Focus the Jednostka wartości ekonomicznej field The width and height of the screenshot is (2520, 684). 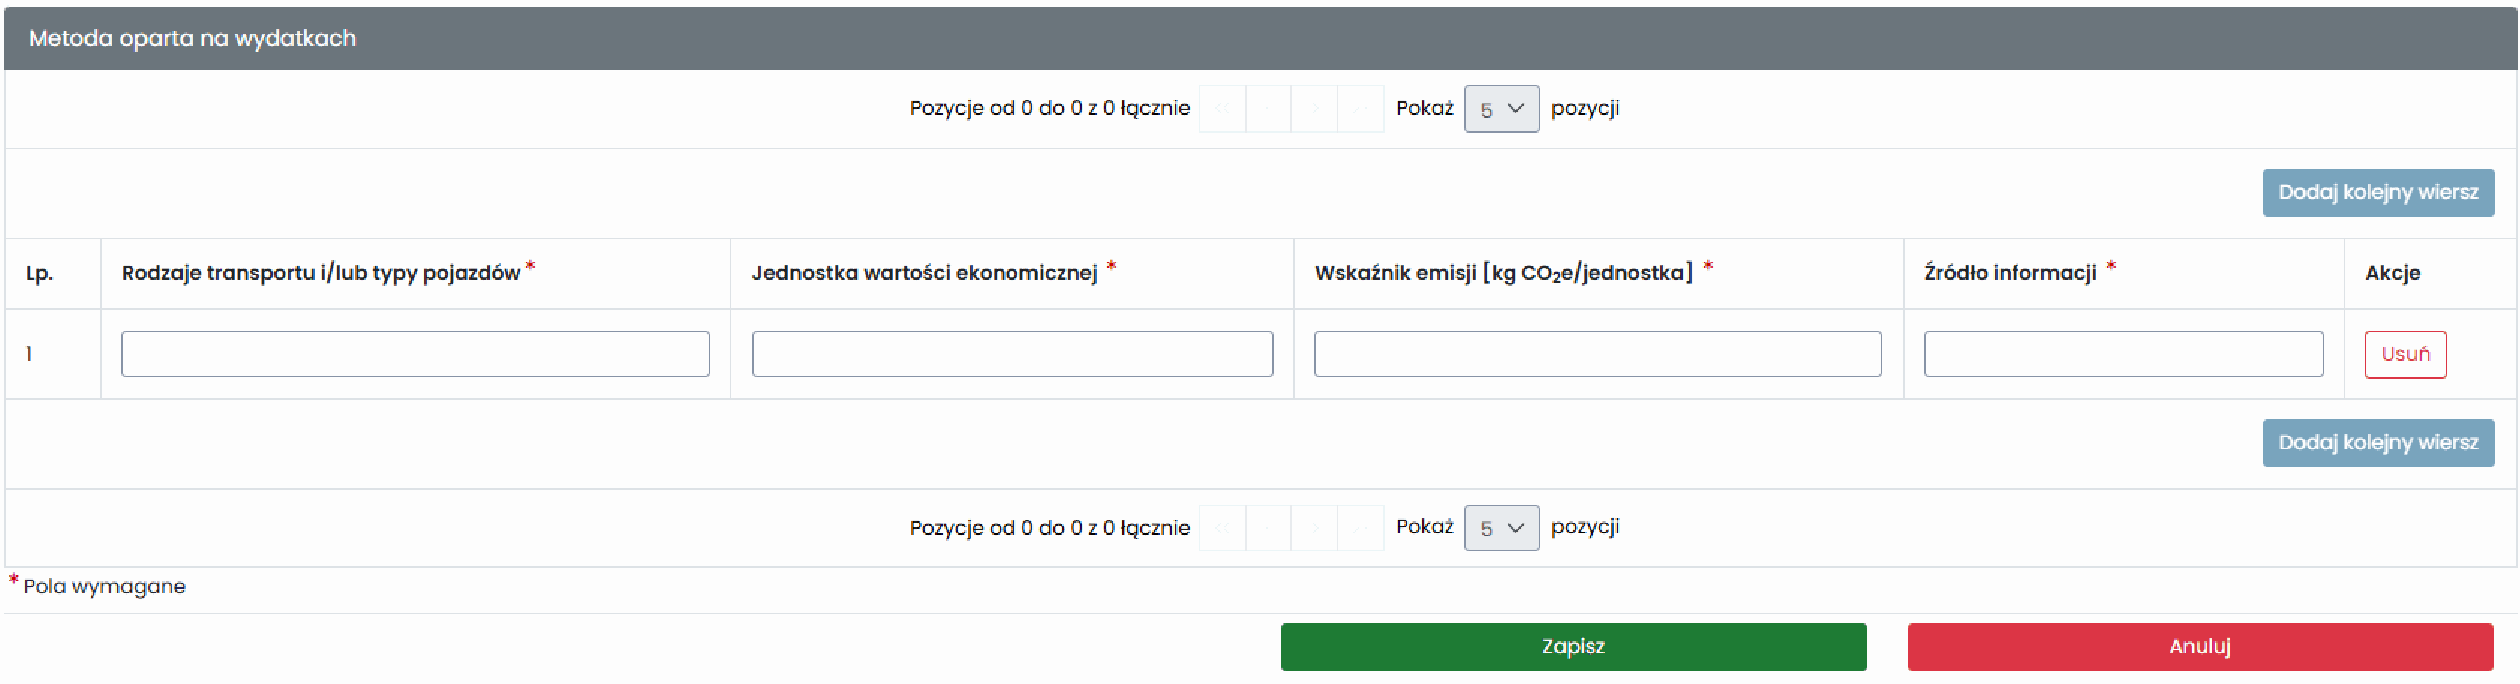(1012, 354)
